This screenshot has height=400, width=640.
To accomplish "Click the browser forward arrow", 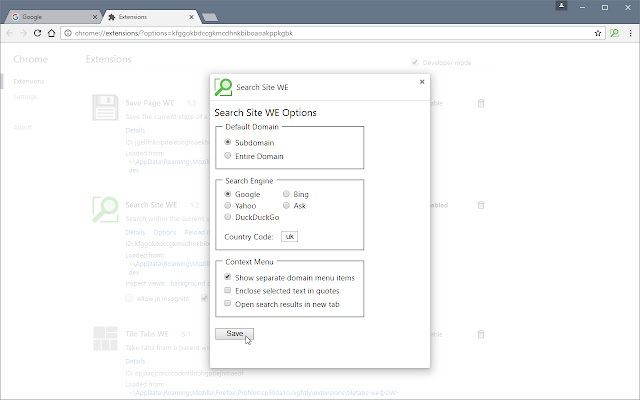I will (x=24, y=33).
